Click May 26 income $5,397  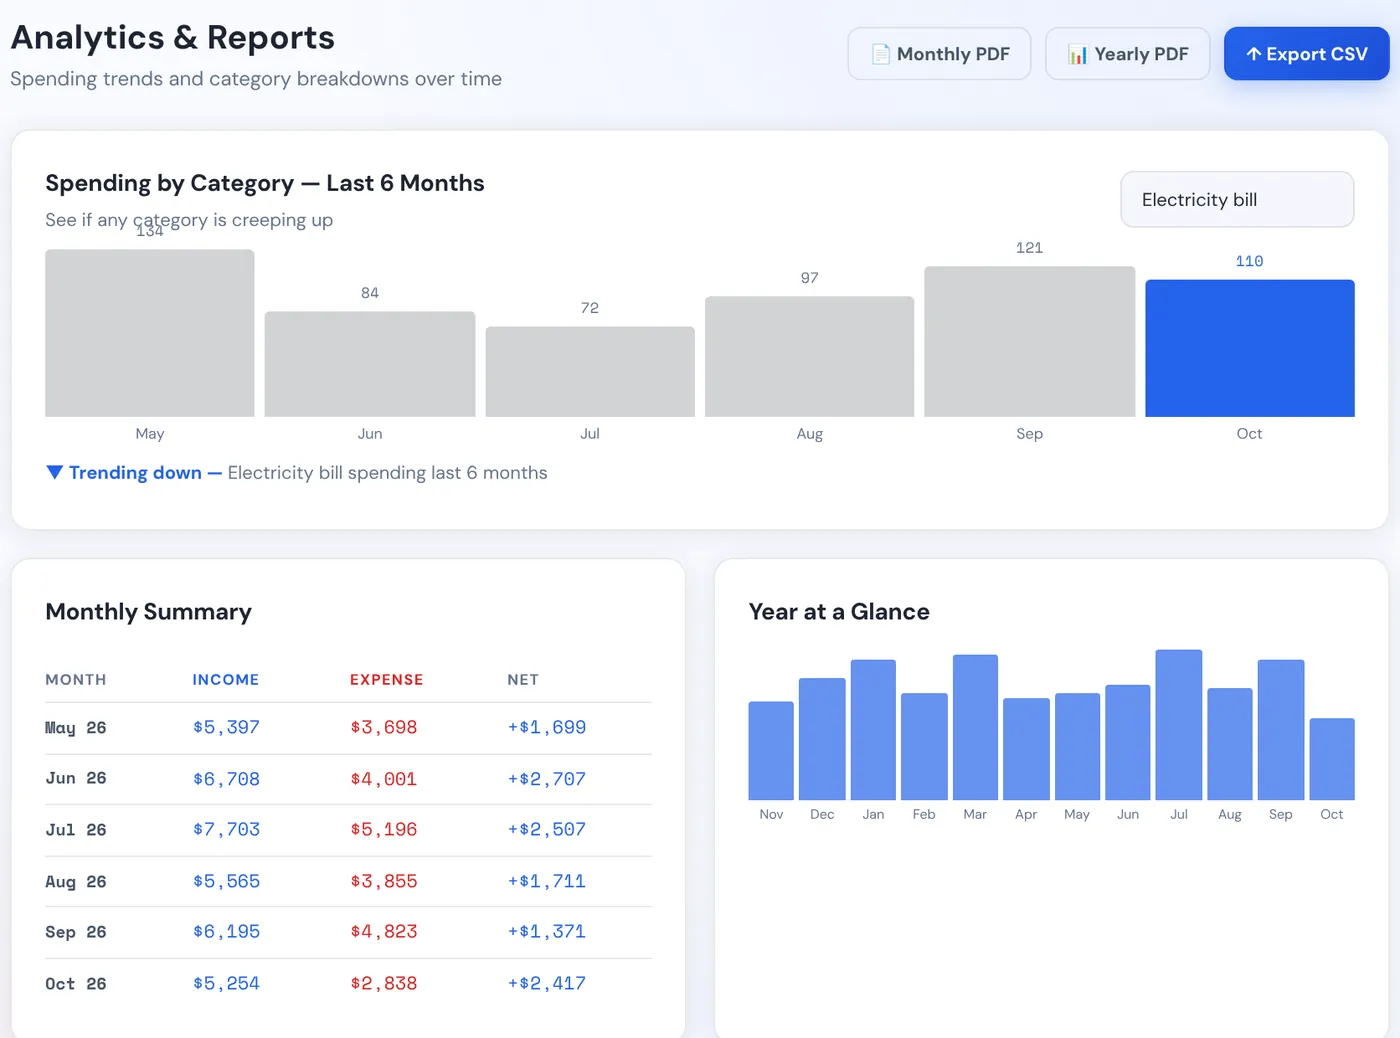tap(226, 728)
